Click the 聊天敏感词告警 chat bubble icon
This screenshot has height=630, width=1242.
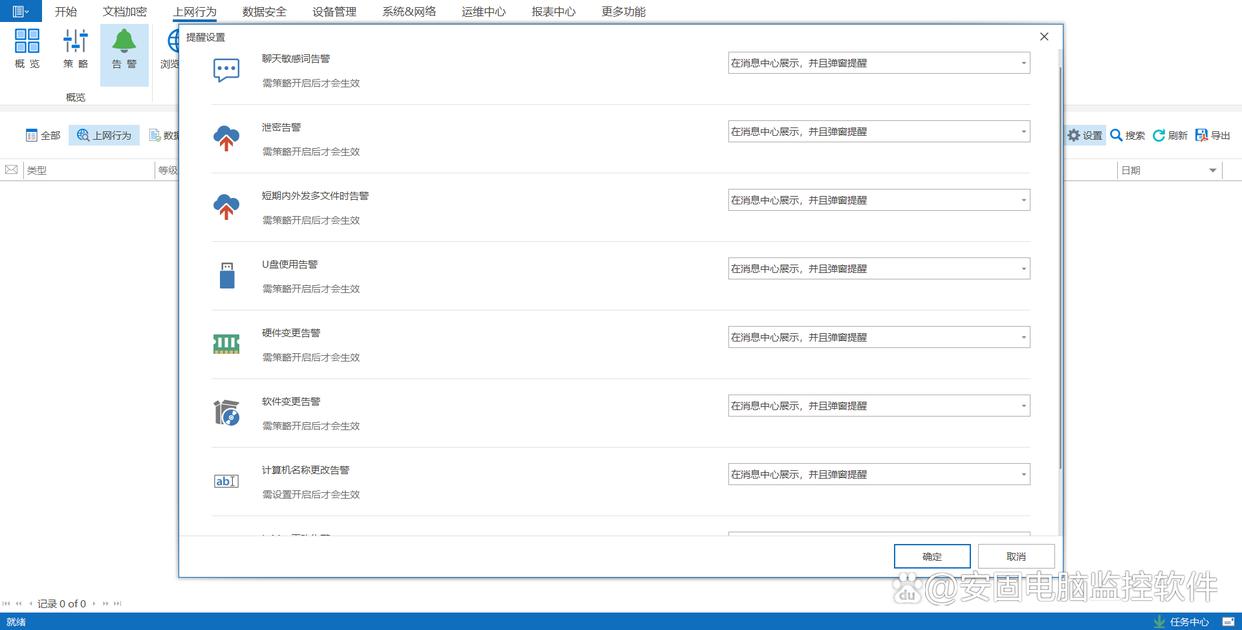pyautogui.click(x=227, y=70)
